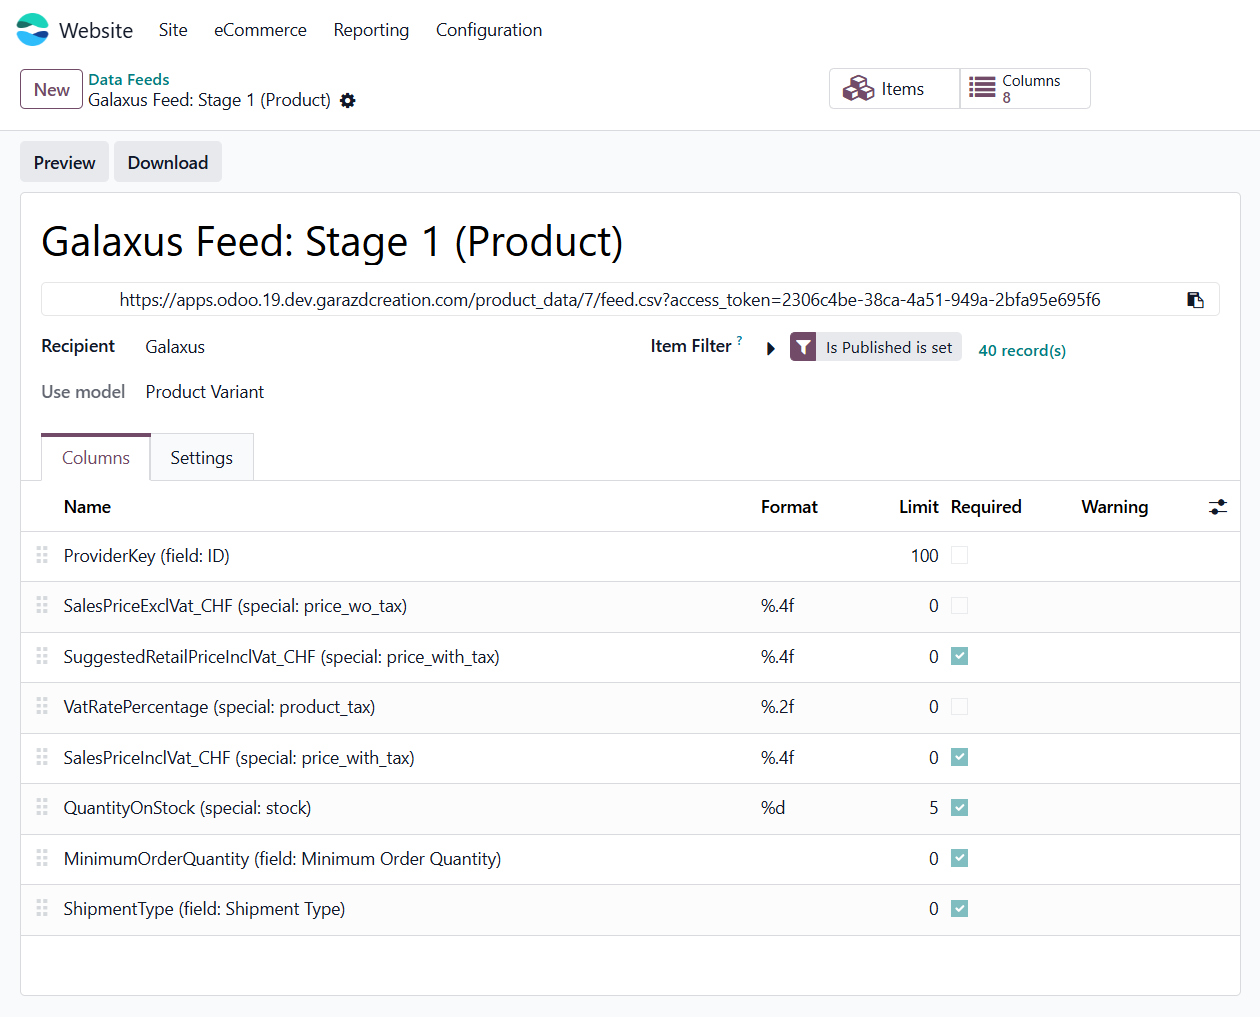
Task: Open the Reporting menu
Action: 371,30
